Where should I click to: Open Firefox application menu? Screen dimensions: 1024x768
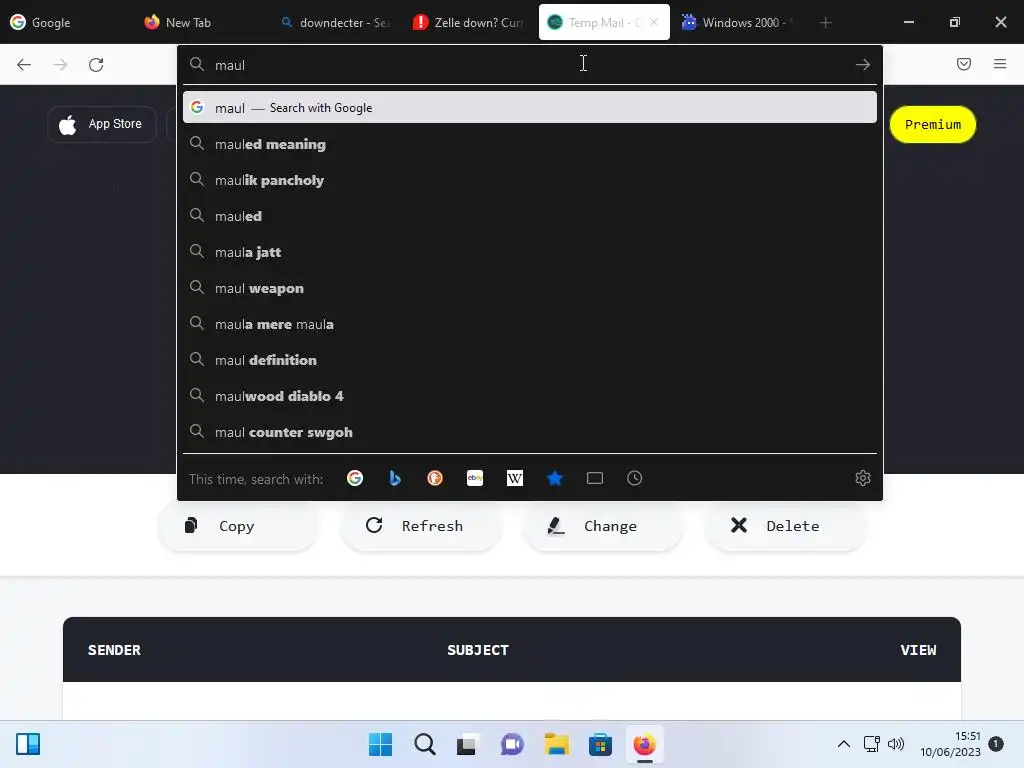[1000, 64]
